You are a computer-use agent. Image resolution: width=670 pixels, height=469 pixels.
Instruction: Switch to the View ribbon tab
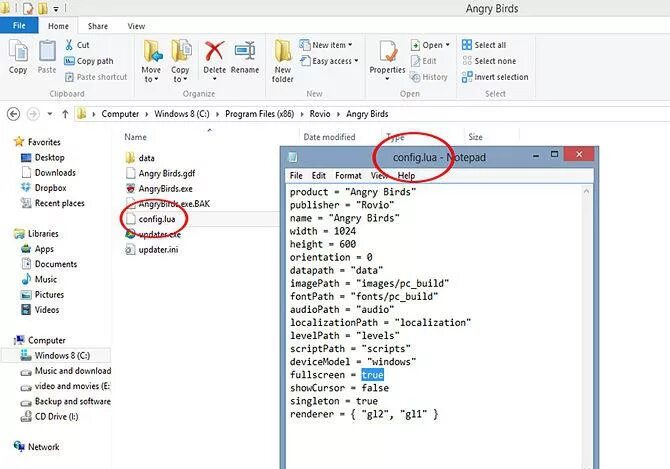click(x=136, y=26)
